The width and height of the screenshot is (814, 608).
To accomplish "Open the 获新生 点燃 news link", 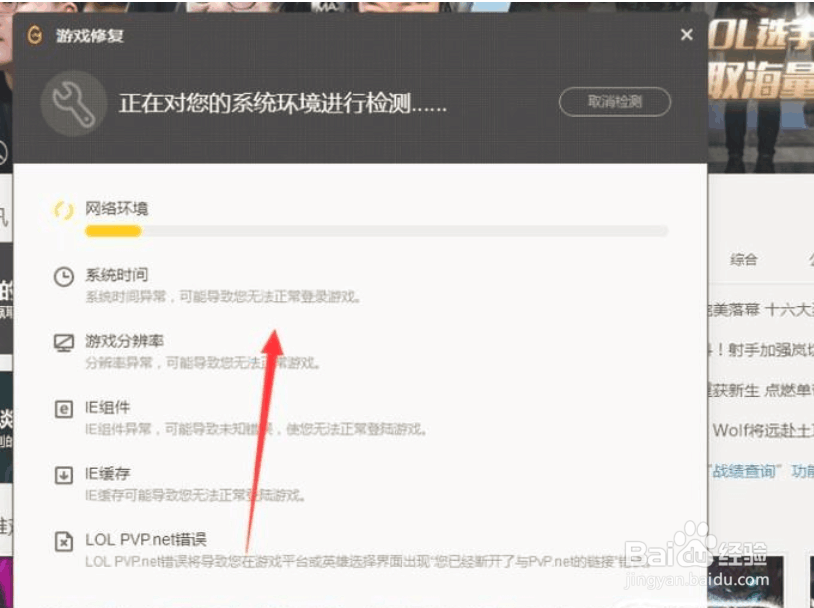I will click(761, 390).
